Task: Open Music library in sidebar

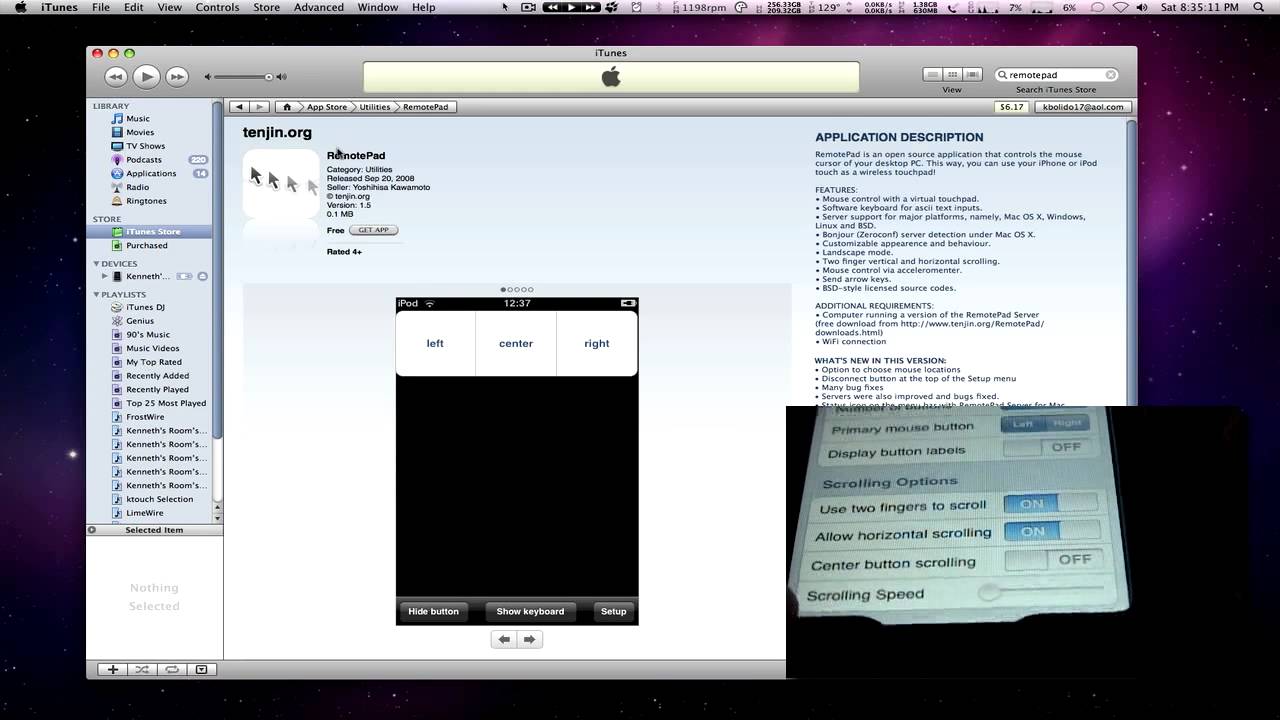Action: (138, 119)
